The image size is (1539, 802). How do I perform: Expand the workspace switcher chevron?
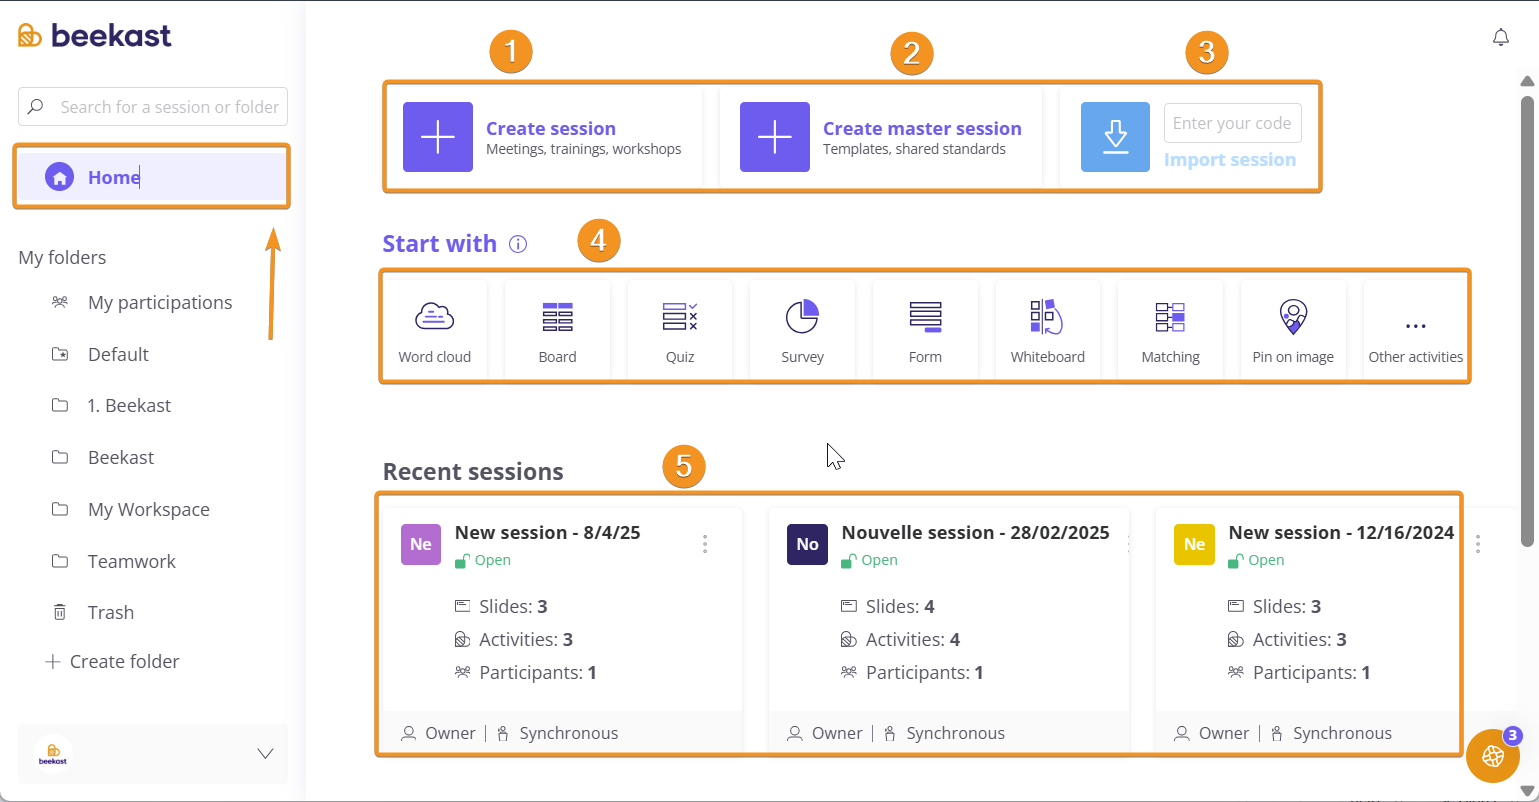click(x=265, y=754)
